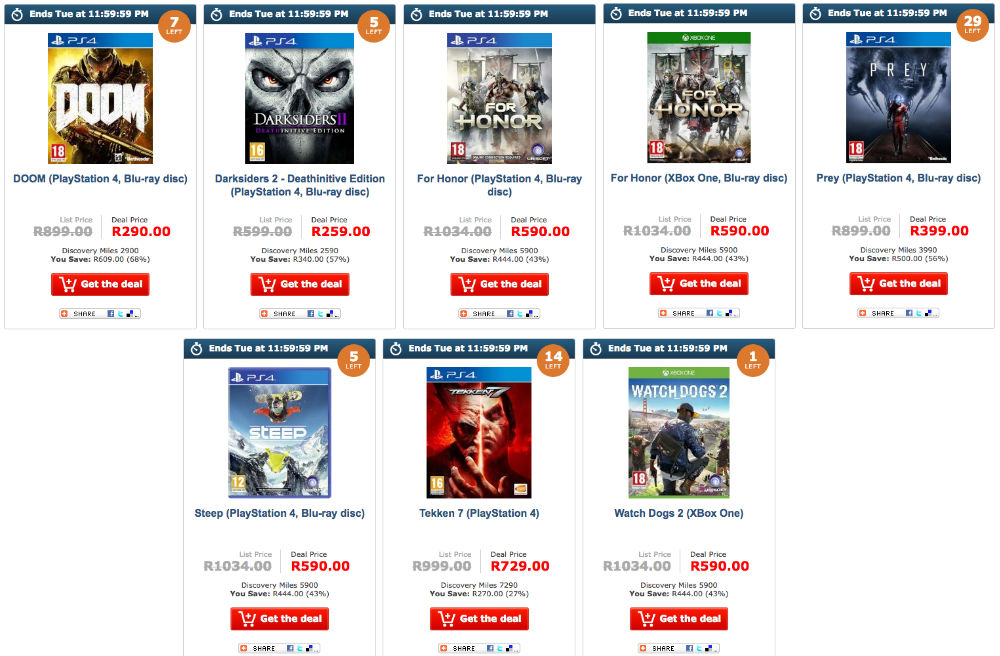Click the For Honor XBox One cover image
This screenshot has width=1000, height=656.
699,98
